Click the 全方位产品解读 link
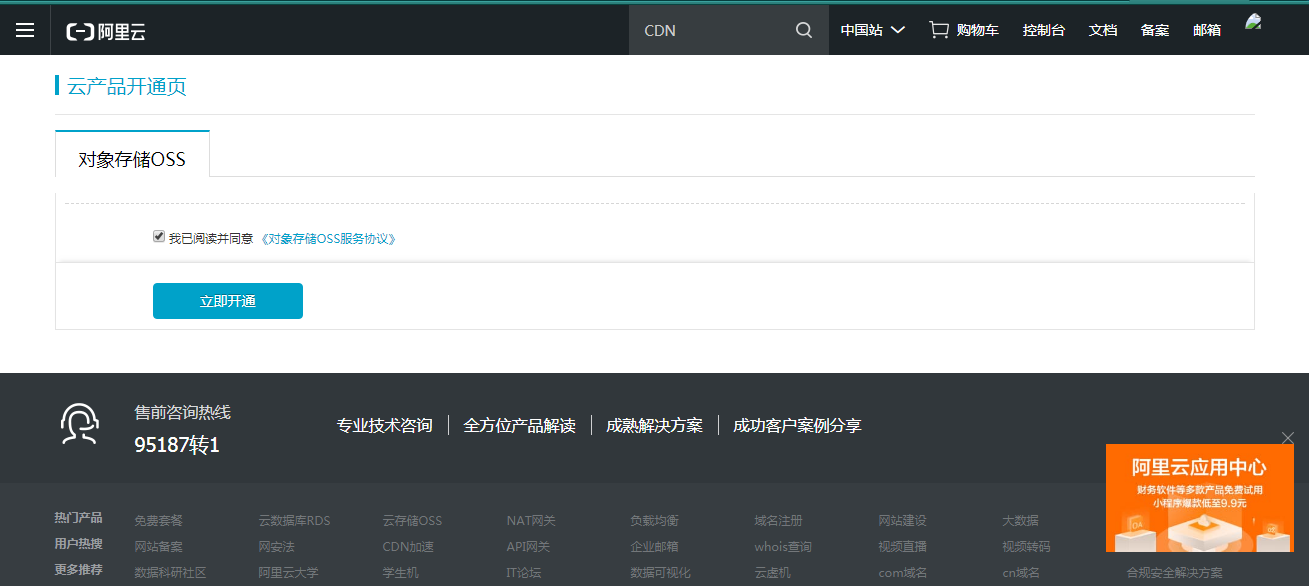The width and height of the screenshot is (1309, 586). point(520,425)
